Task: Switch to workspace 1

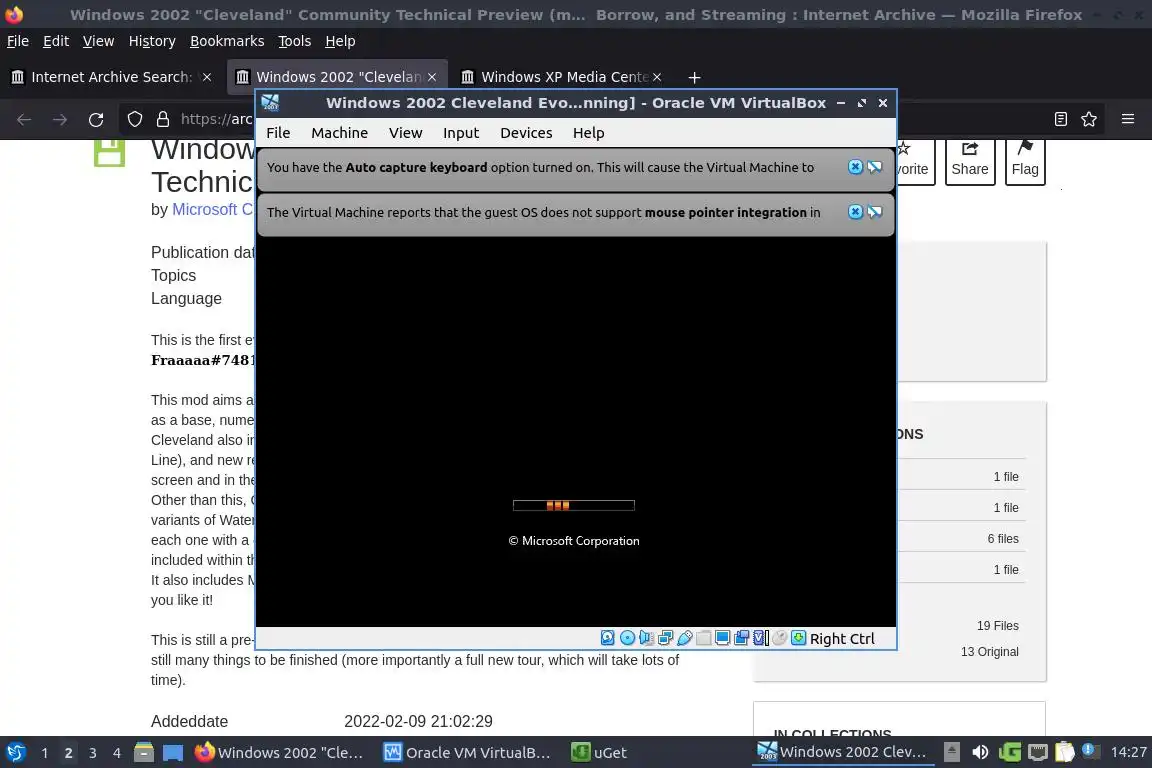Action: click(x=45, y=753)
